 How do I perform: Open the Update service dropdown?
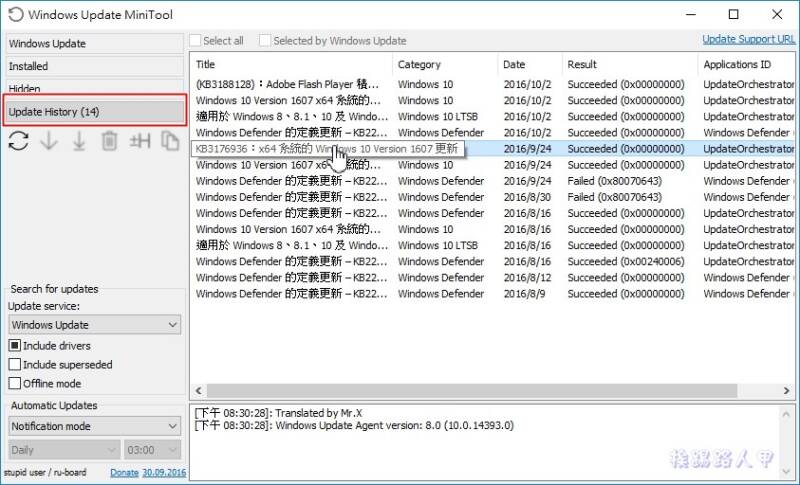point(94,325)
